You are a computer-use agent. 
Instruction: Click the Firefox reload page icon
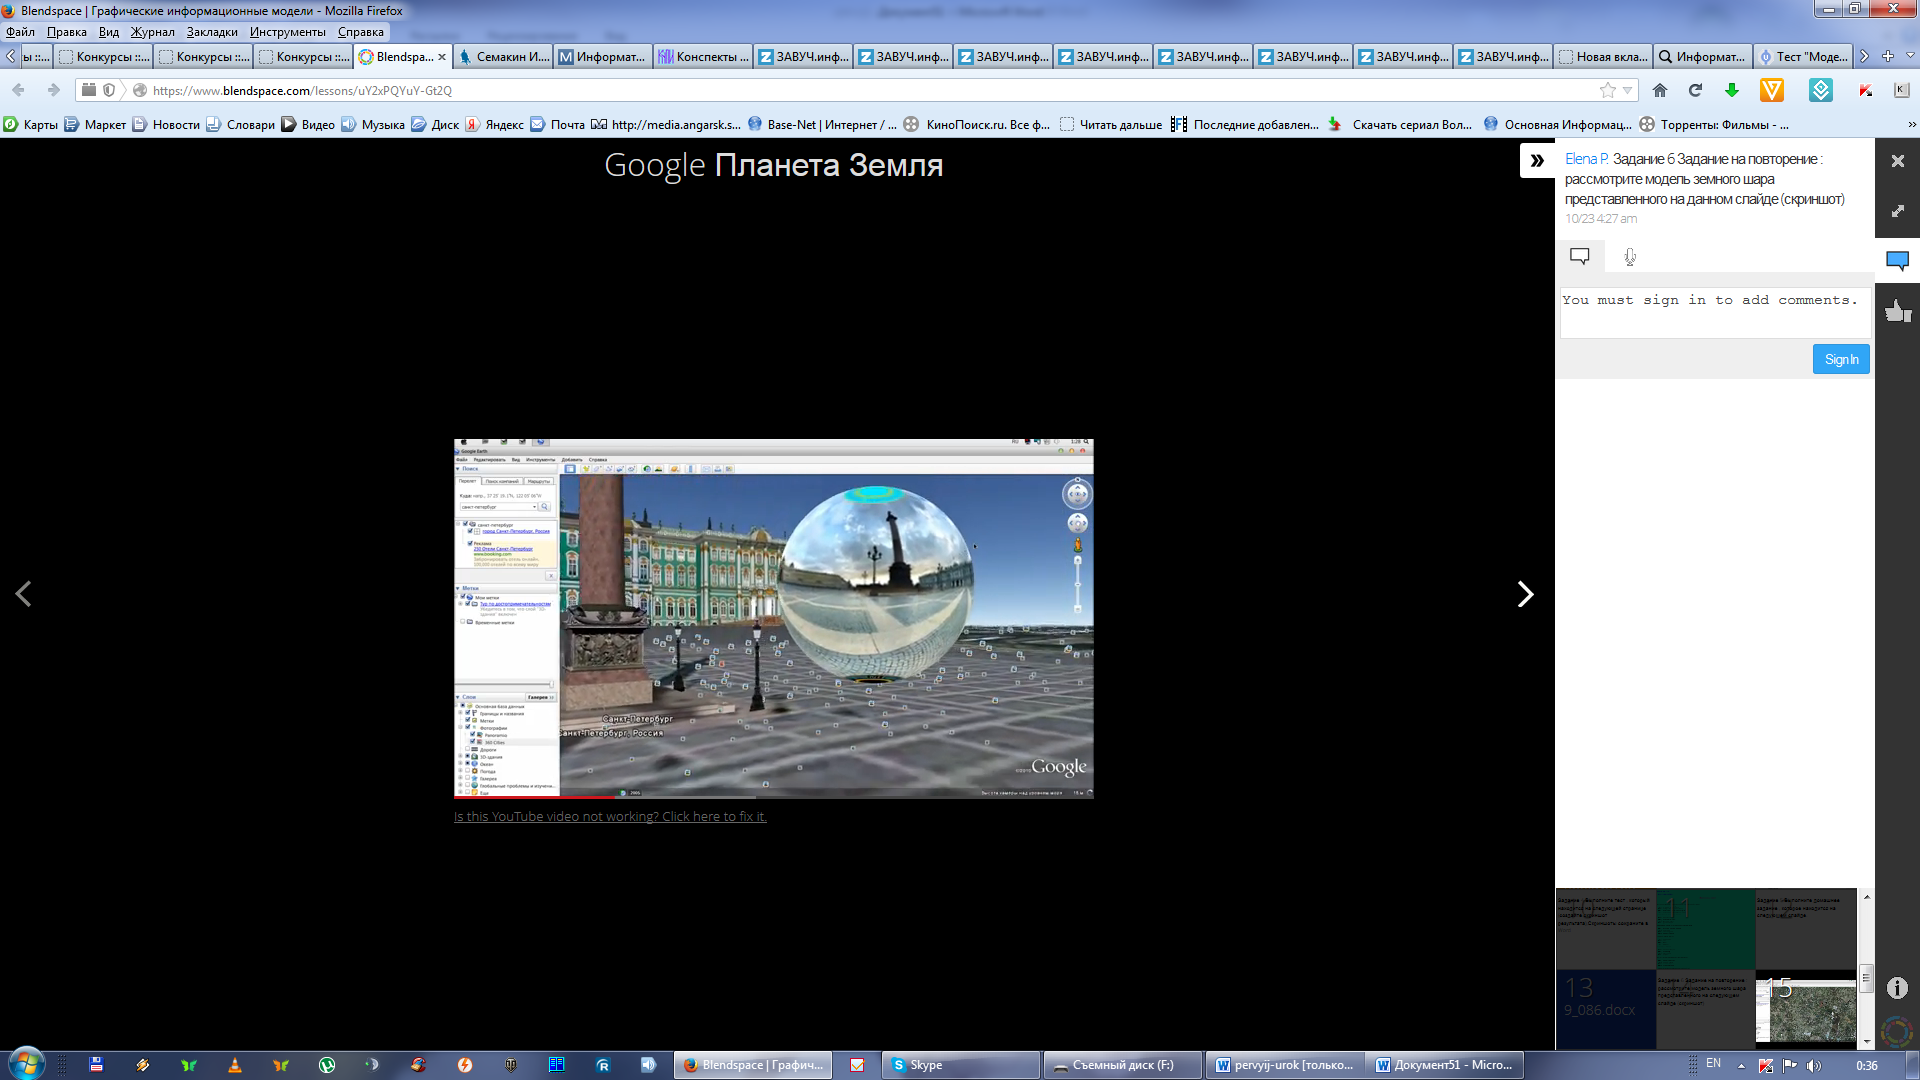(x=1695, y=90)
